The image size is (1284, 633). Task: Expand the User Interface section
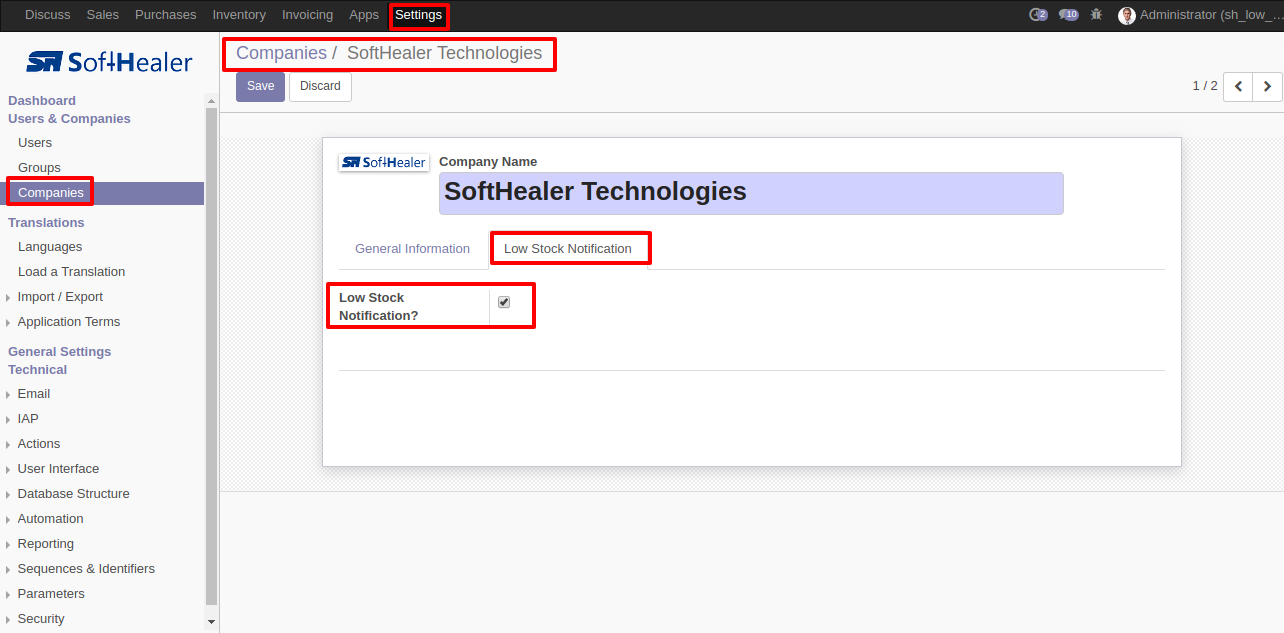coord(58,469)
